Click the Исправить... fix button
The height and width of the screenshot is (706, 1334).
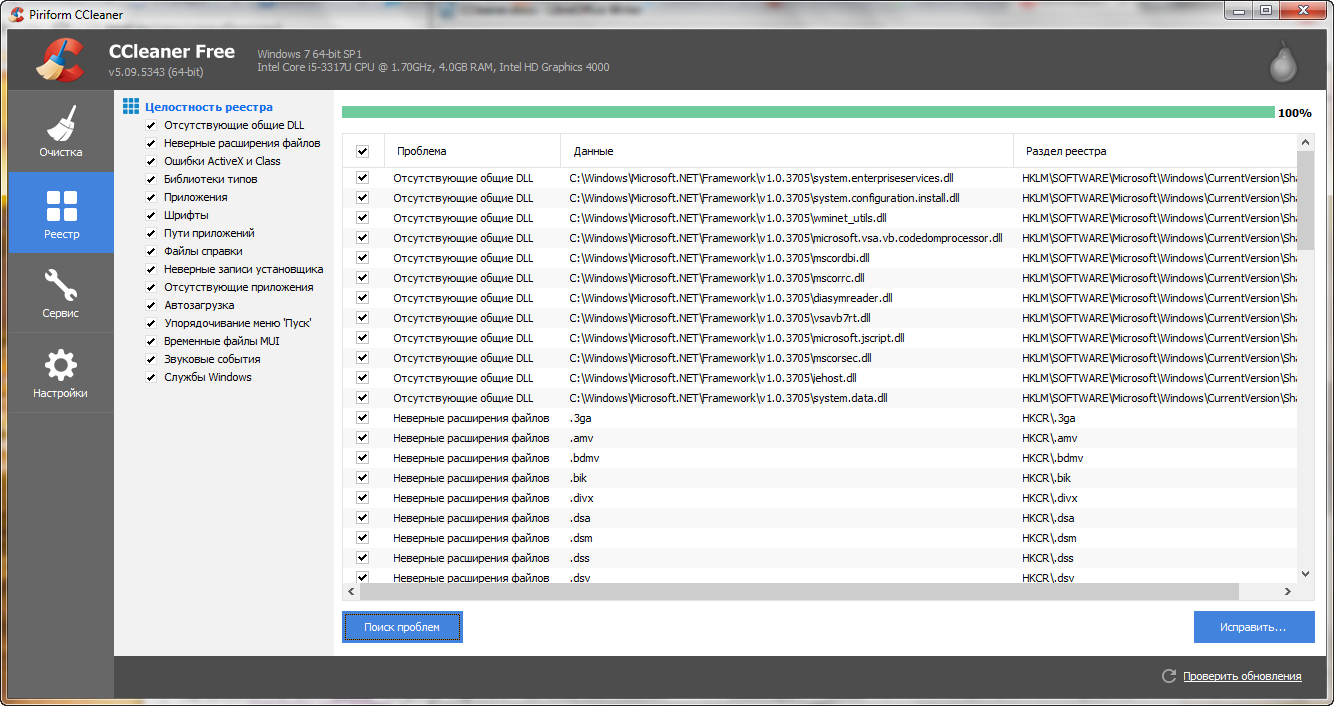[1254, 627]
